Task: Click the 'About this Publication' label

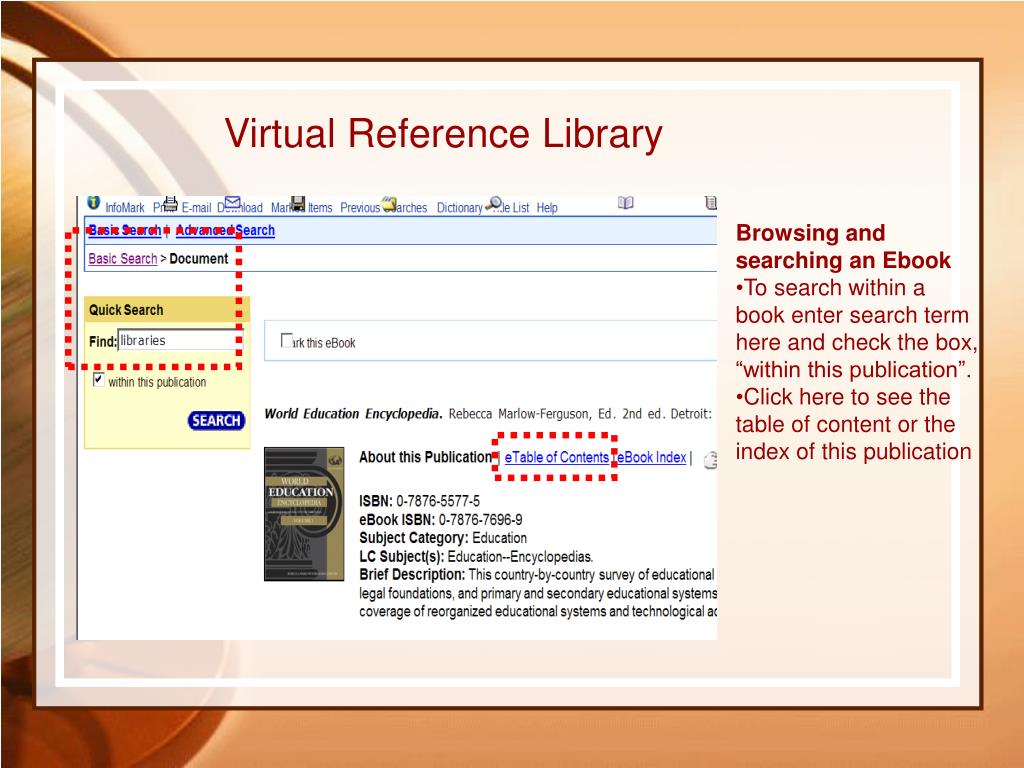Action: tap(425, 457)
